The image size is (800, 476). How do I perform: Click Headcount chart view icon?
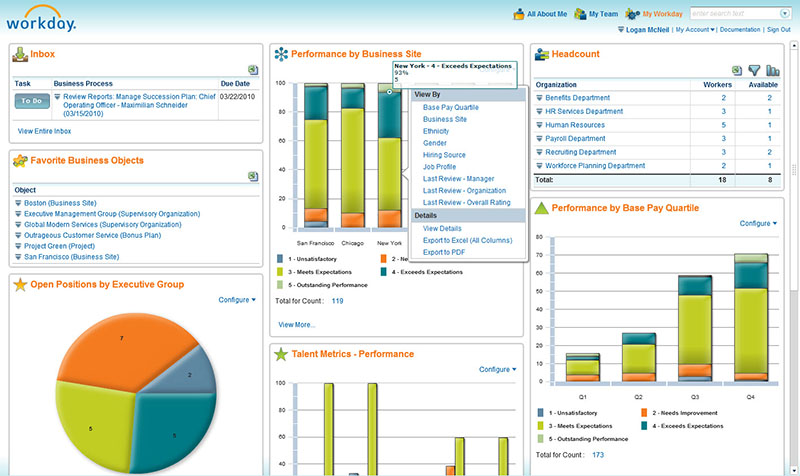772,70
